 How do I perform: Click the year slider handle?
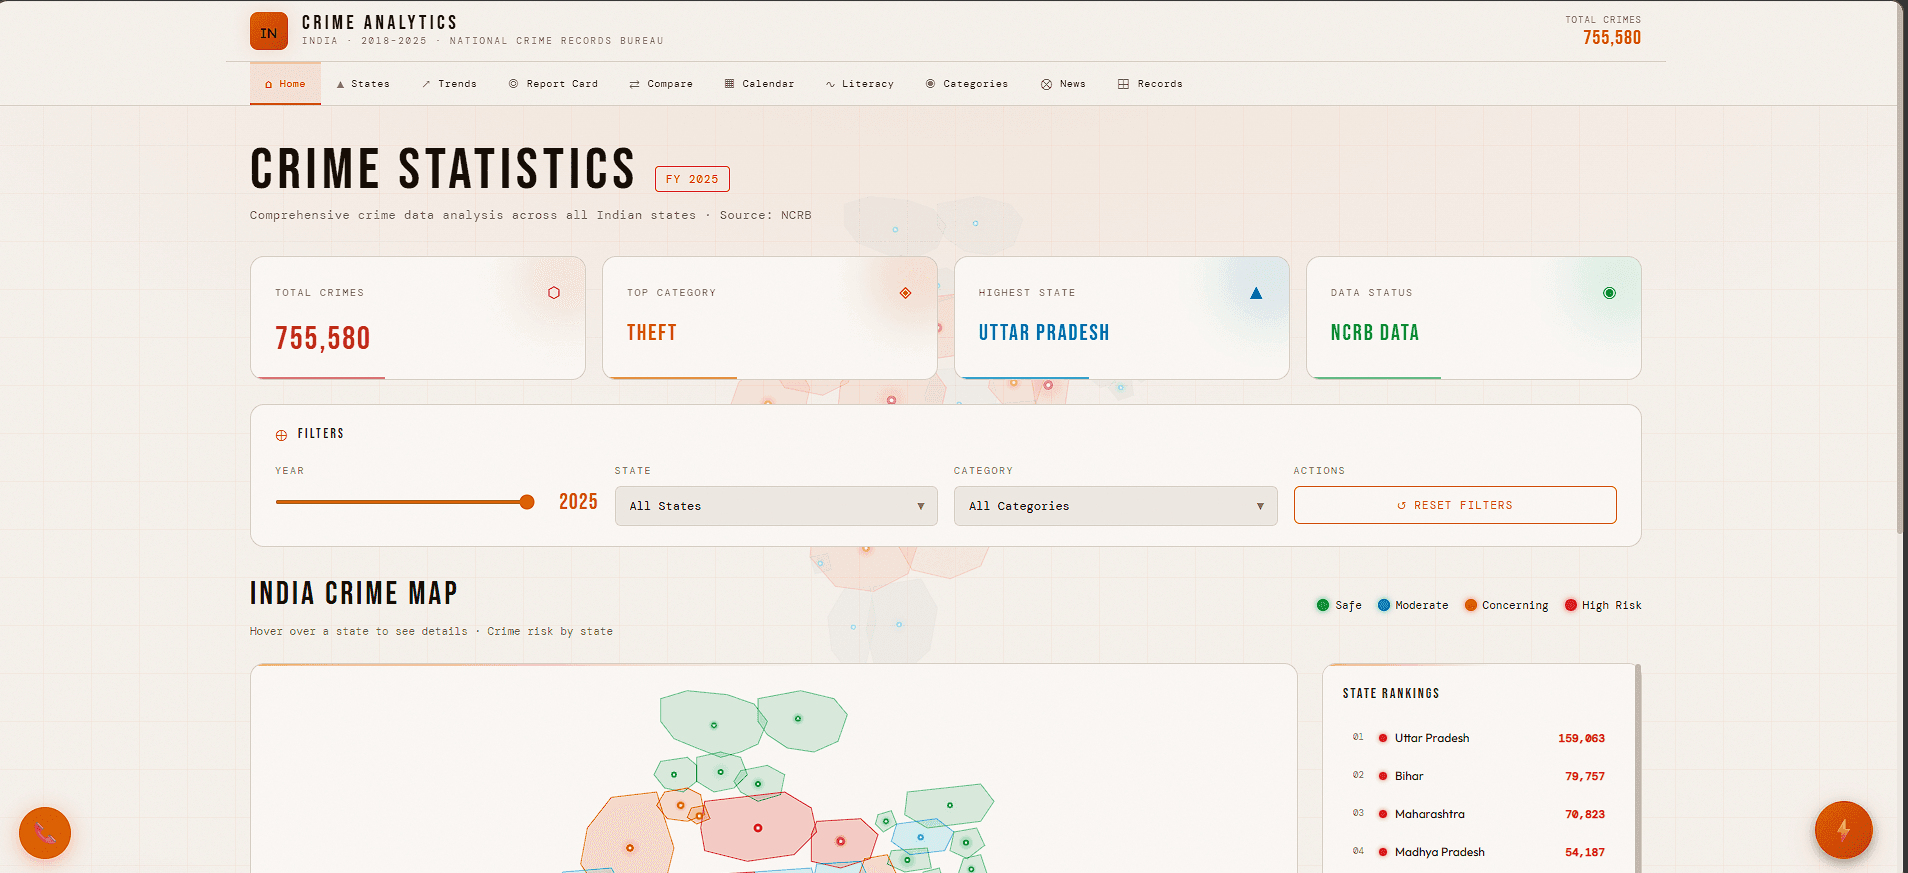(527, 502)
